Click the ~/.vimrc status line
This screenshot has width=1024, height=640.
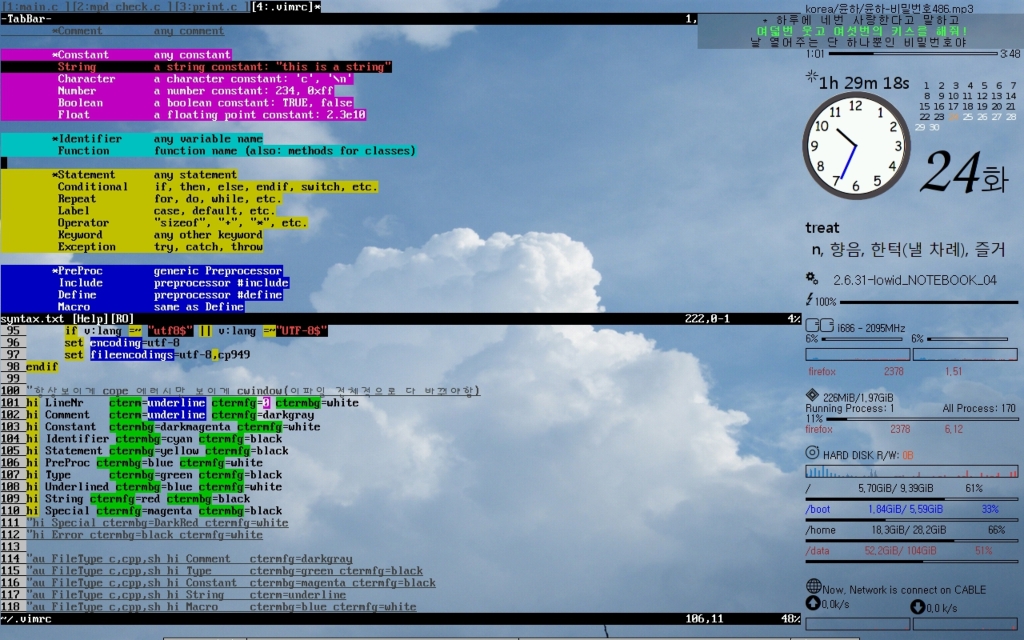(x=400, y=618)
